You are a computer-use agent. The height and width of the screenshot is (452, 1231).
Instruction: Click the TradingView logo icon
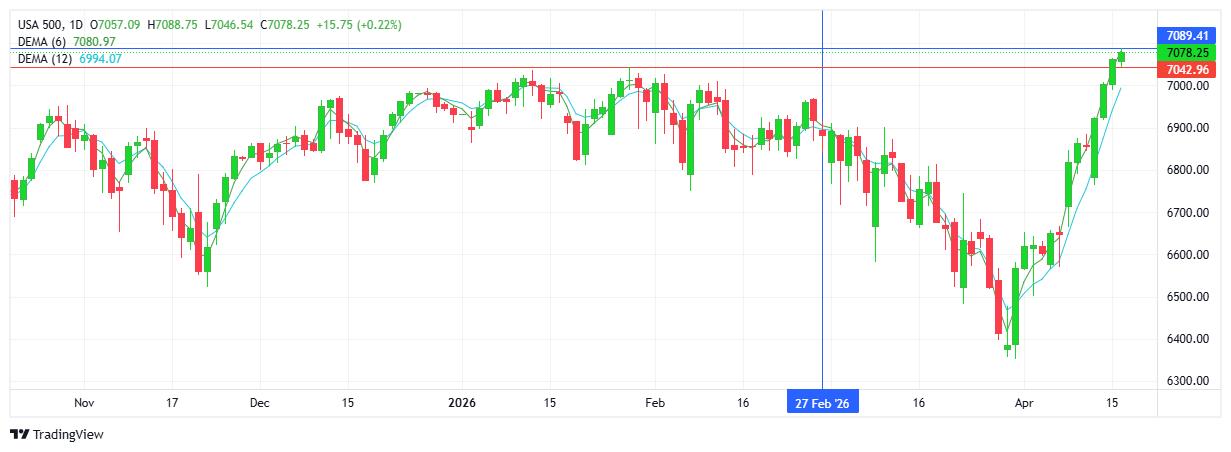(x=19, y=434)
